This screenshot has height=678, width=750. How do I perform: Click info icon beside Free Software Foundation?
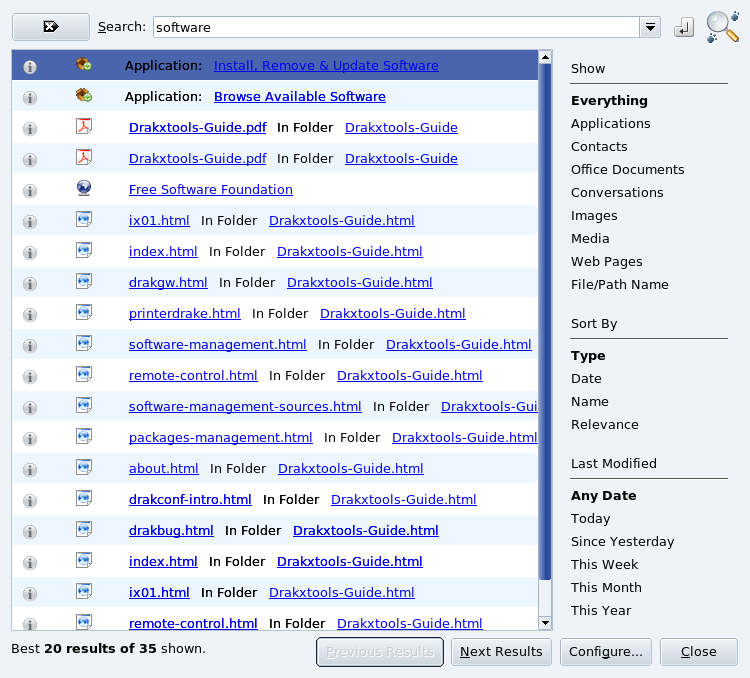30,190
